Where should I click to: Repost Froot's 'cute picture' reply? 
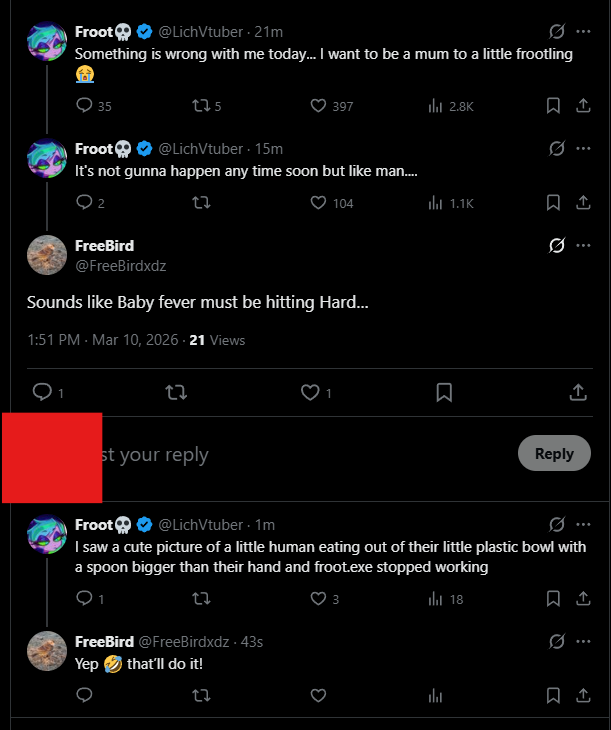click(x=201, y=598)
